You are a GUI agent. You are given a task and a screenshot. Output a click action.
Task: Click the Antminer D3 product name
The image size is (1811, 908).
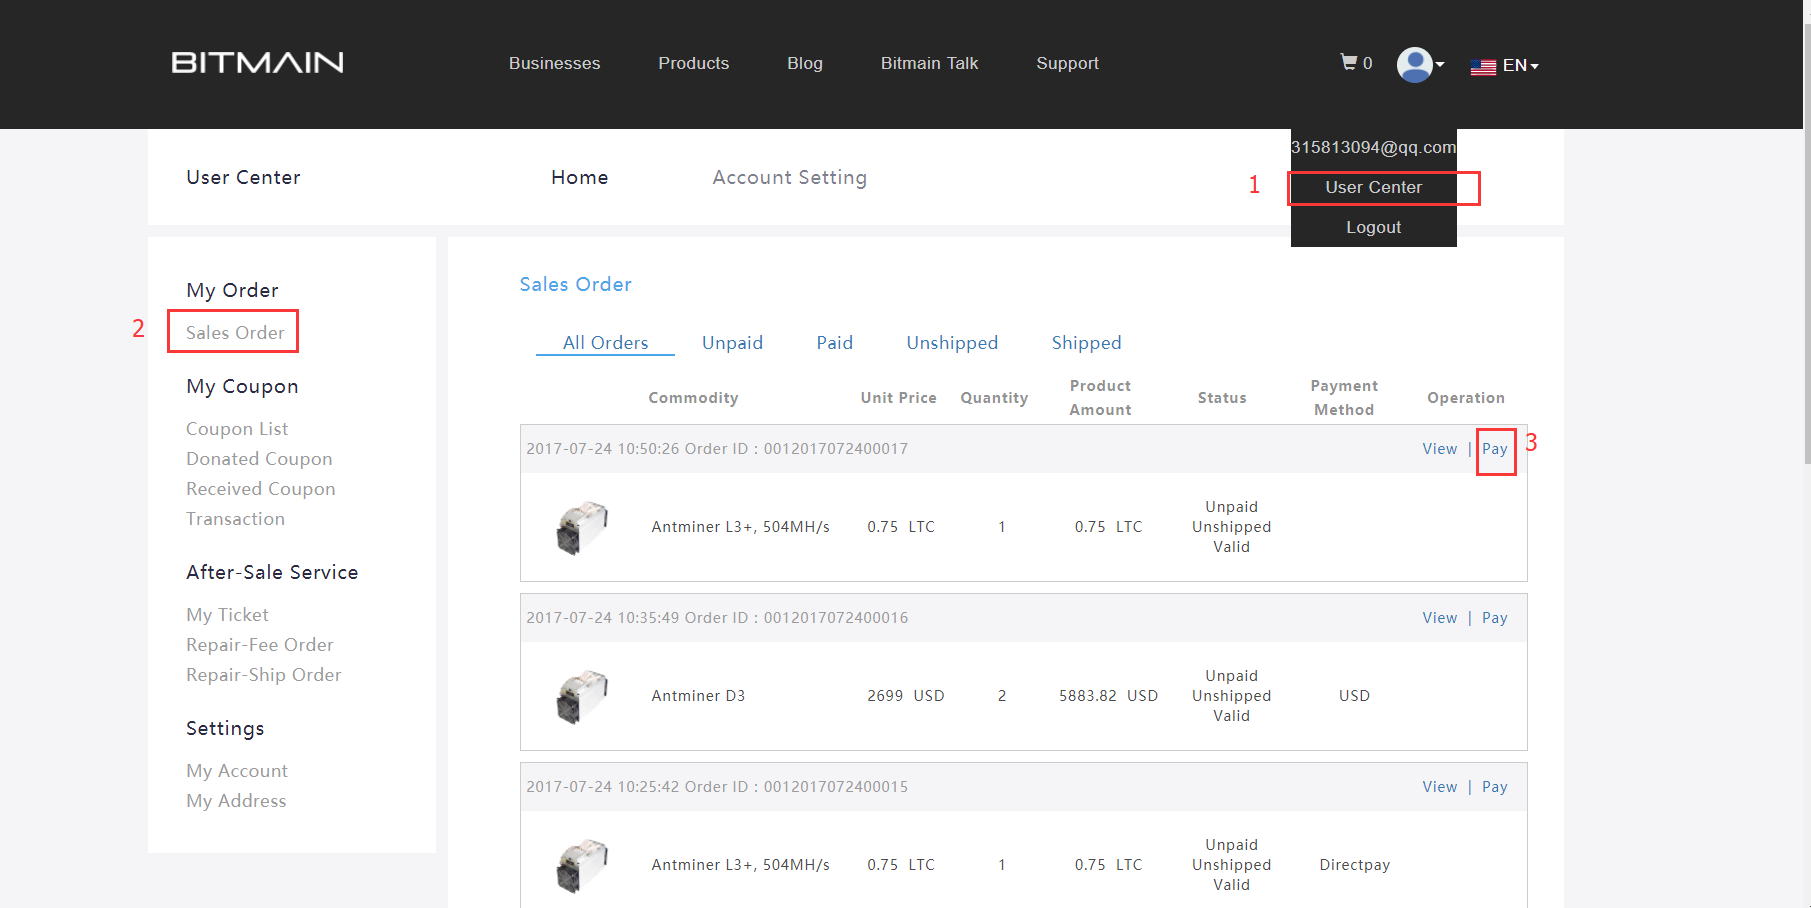click(698, 695)
